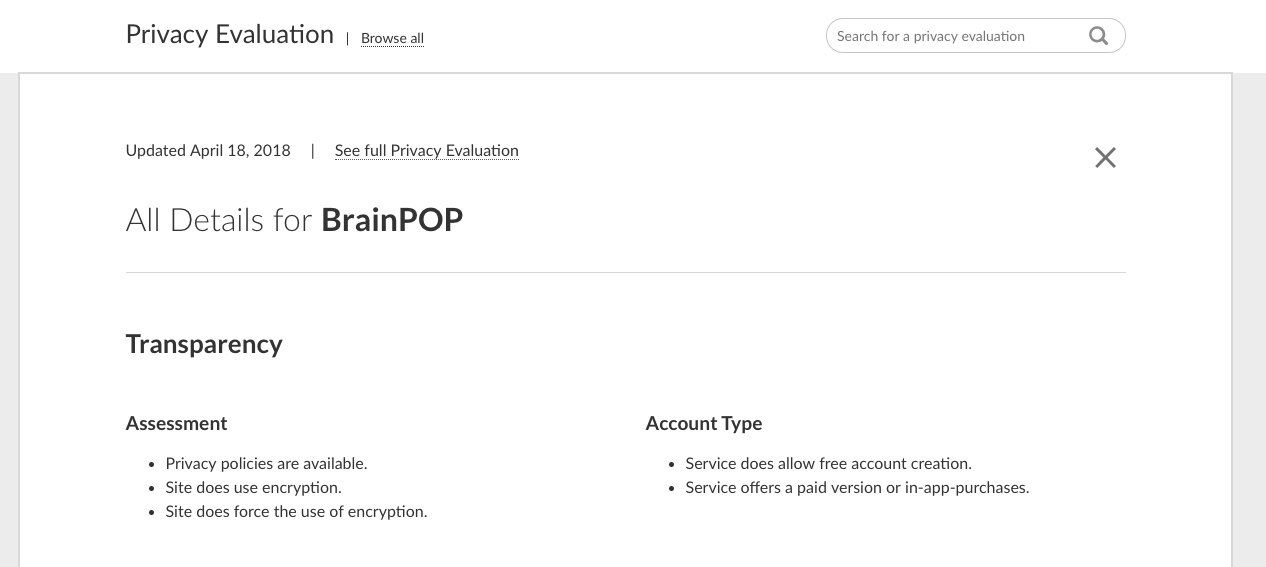Screen dimensions: 1266x567
Task: Select the bold BrainPOP product name
Action: click(x=392, y=220)
